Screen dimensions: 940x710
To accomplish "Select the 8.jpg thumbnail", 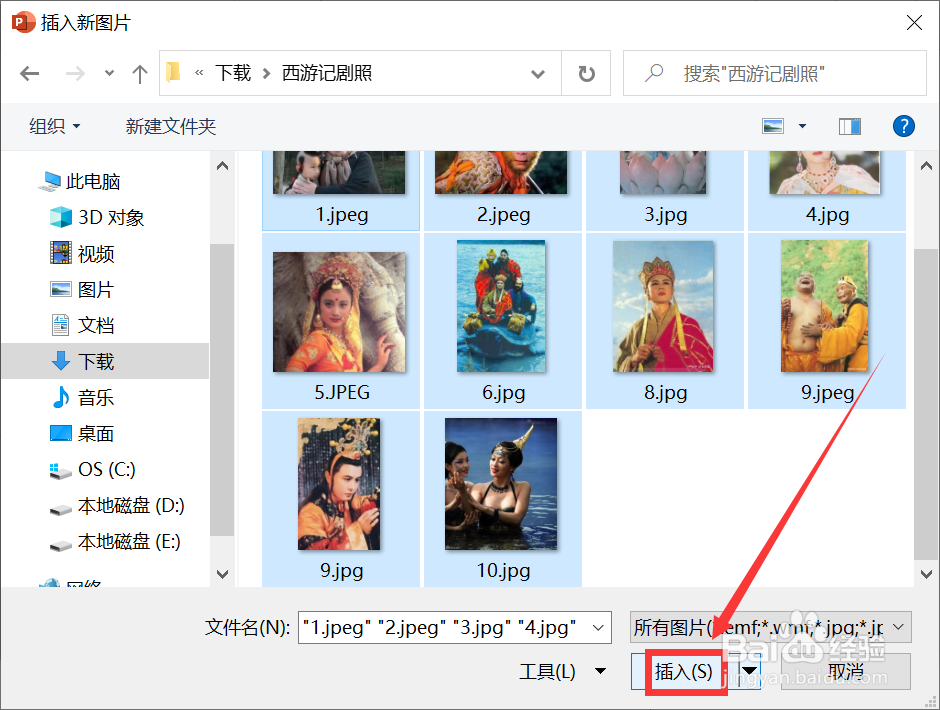I will tap(665, 321).
